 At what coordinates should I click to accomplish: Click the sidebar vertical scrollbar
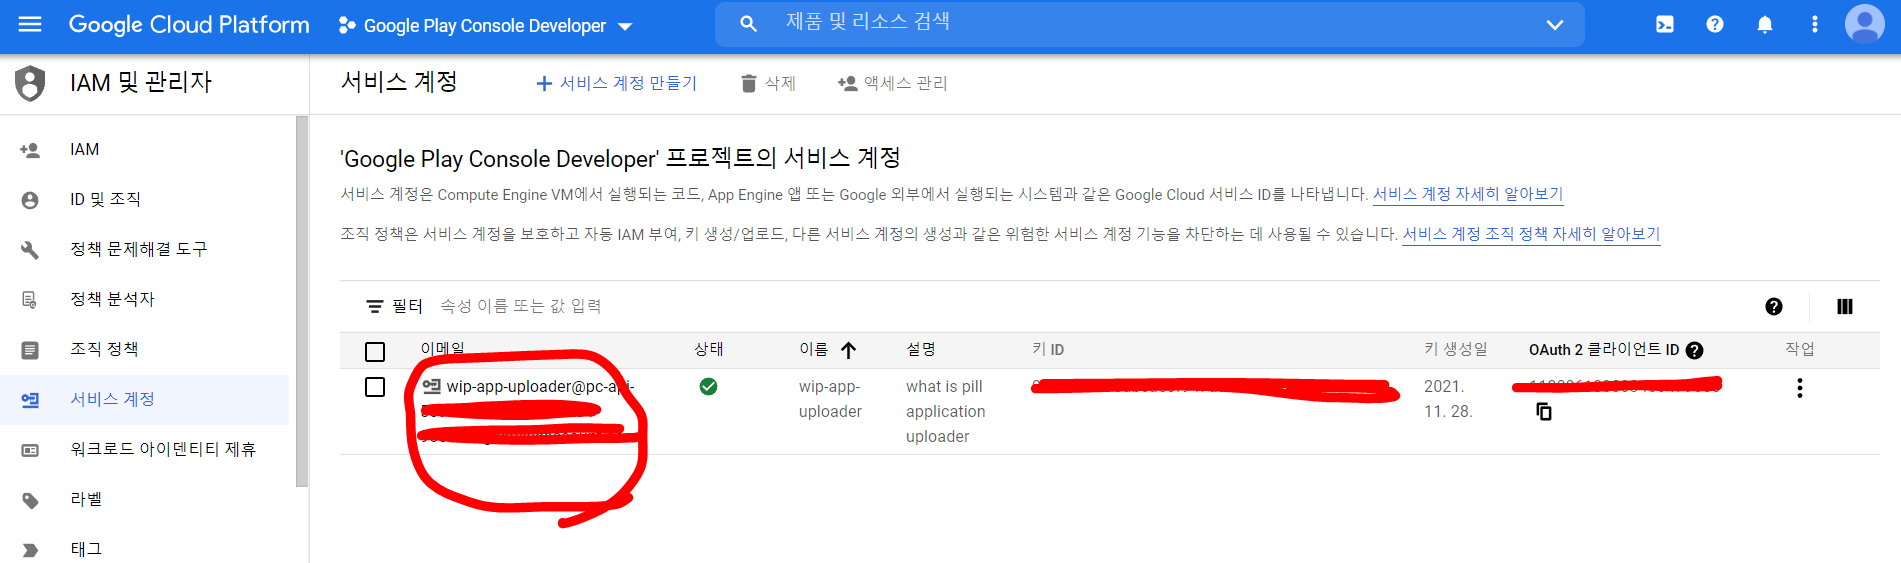[302, 302]
